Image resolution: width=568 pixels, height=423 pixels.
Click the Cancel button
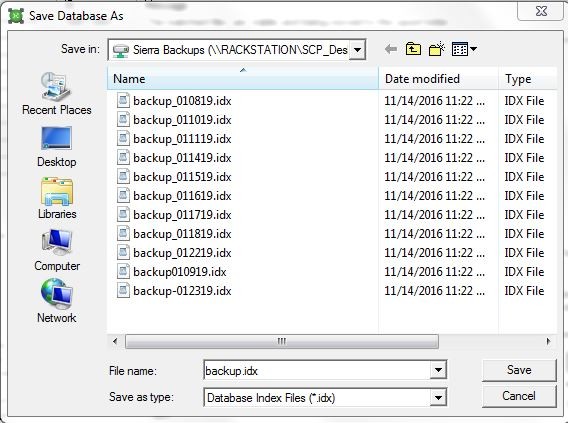[519, 396]
